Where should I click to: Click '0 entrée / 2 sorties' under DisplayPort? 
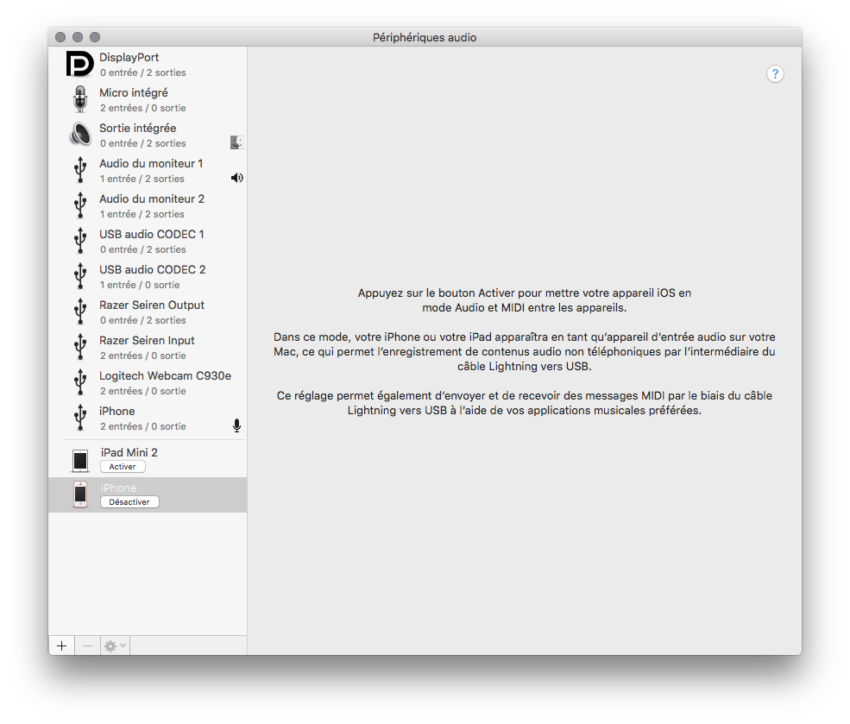click(x=143, y=73)
